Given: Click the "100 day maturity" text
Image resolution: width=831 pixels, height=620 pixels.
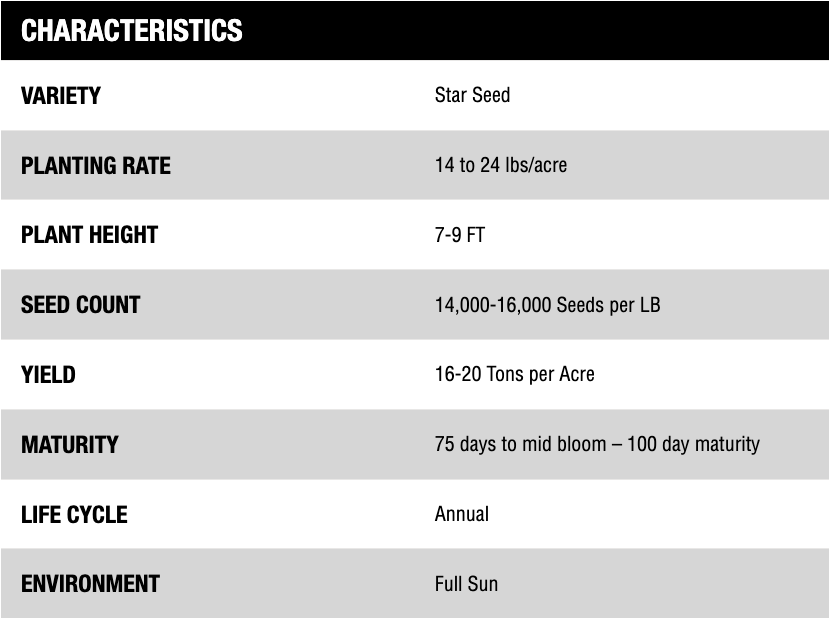Looking at the screenshot, I should [693, 444].
